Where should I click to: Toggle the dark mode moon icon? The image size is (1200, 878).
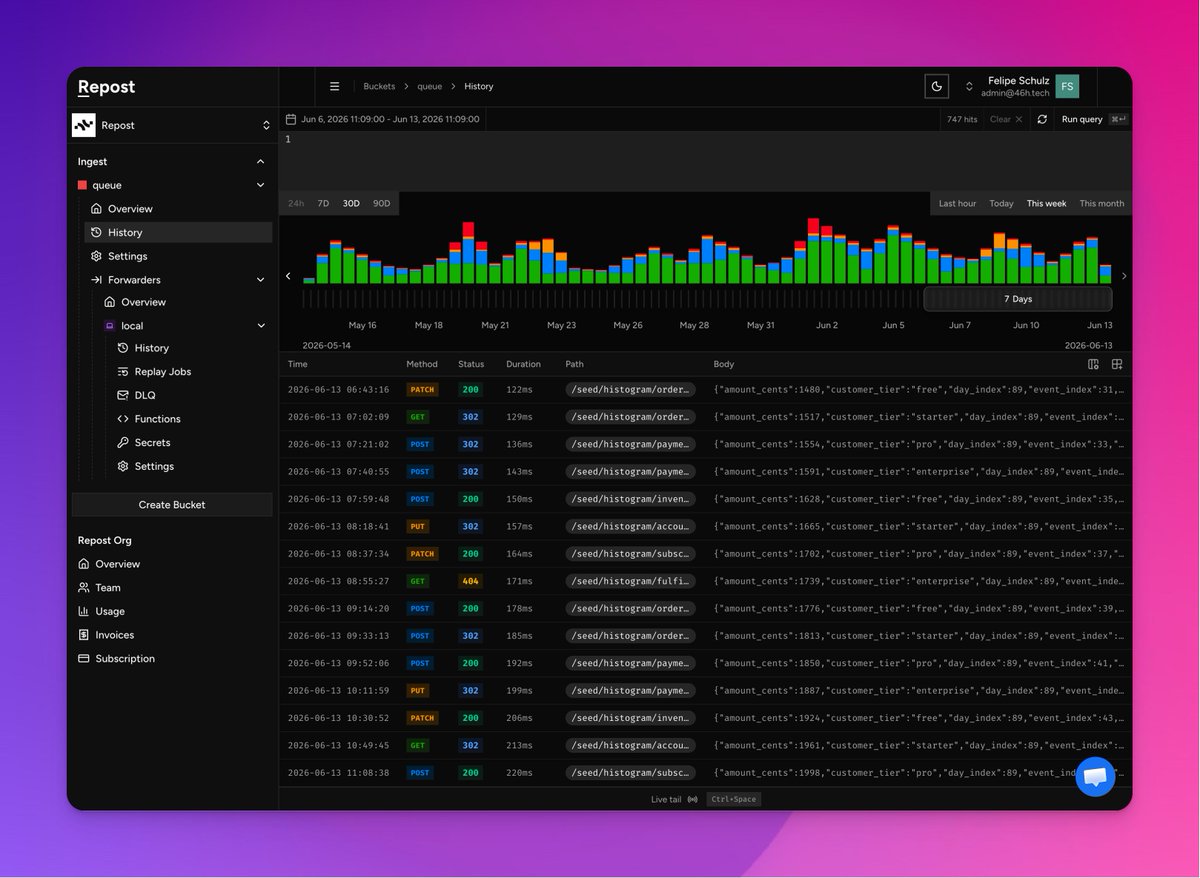[937, 86]
